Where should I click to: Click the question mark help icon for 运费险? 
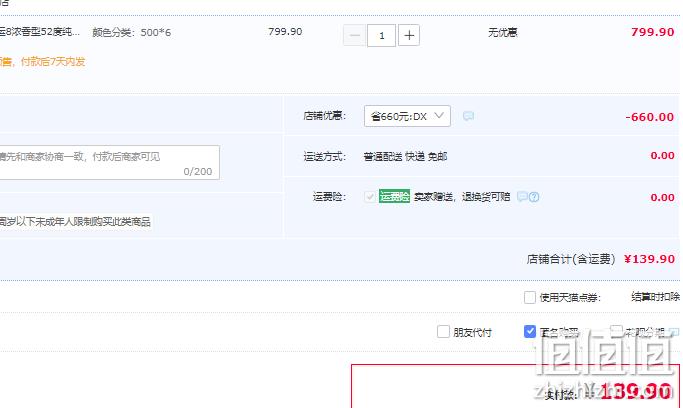pos(534,197)
